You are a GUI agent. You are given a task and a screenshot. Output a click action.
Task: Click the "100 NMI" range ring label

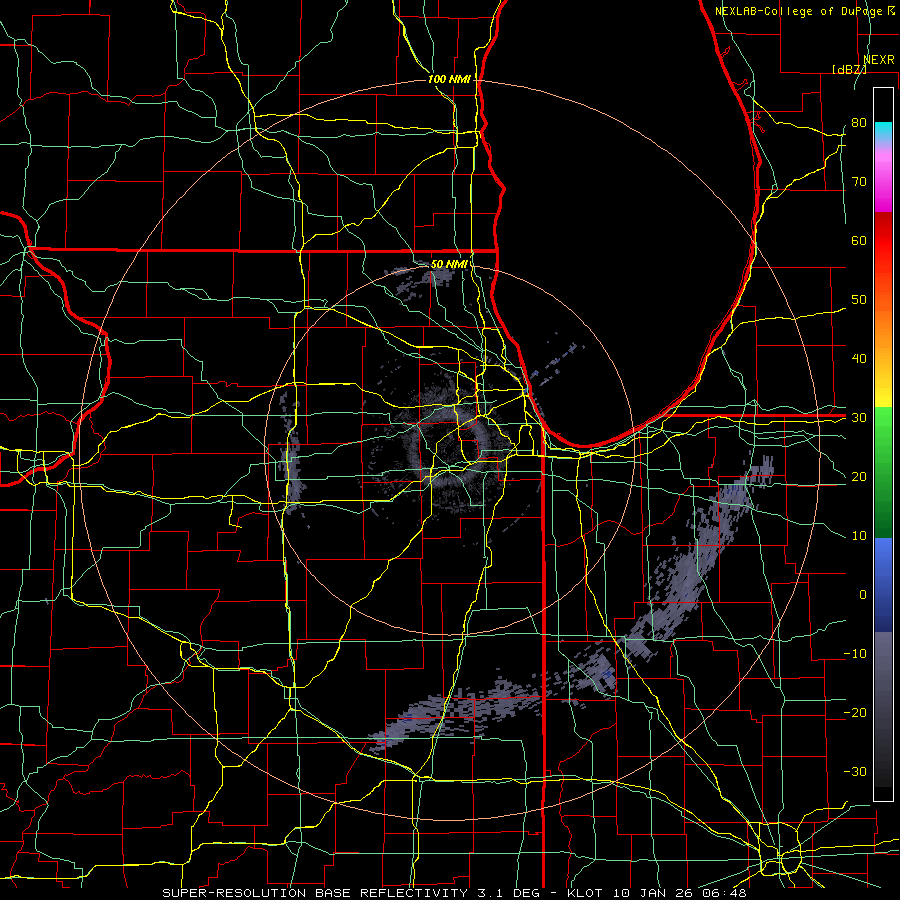(x=449, y=79)
